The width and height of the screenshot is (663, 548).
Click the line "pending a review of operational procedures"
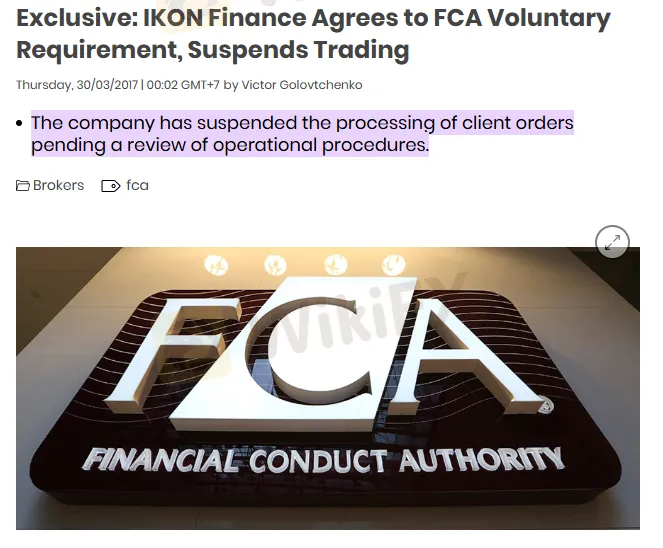(230, 145)
